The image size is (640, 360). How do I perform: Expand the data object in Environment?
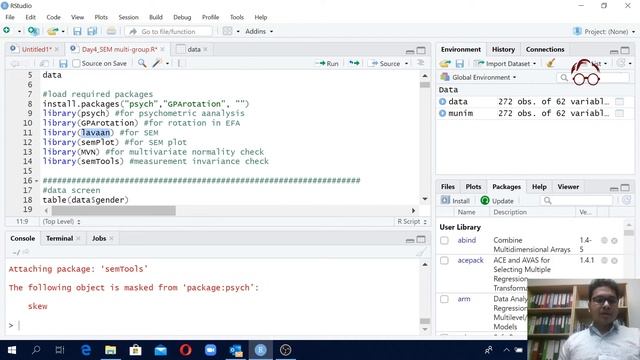(442, 102)
